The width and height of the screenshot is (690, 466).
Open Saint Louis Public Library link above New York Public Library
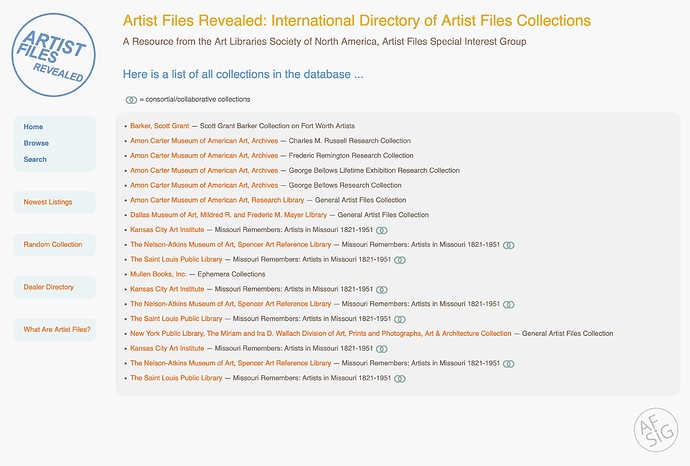176,319
